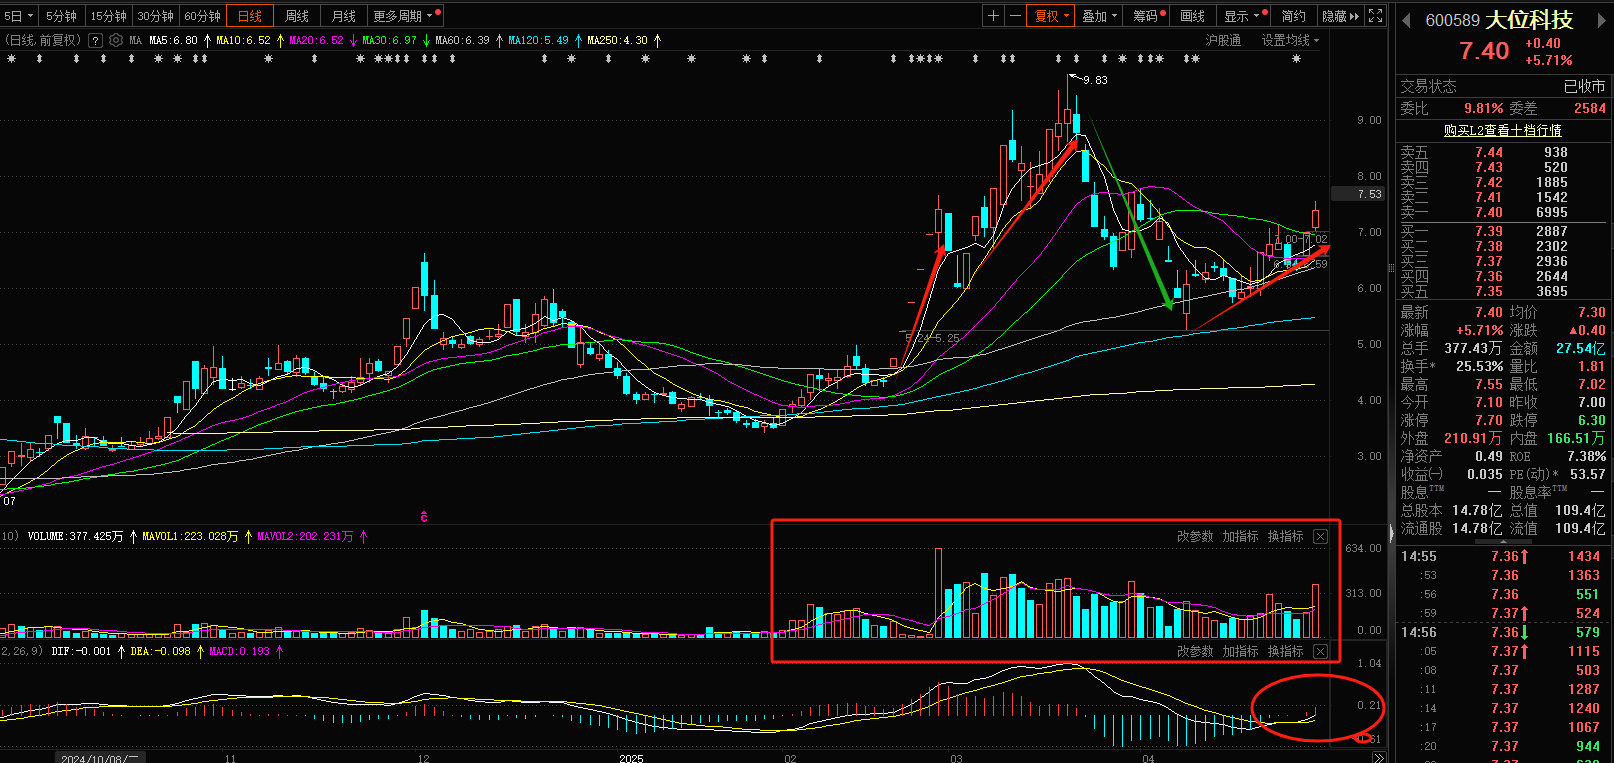The height and width of the screenshot is (763, 1614).
Task: Open the 复权 adjustment dropdown
Action: click(x=1052, y=16)
